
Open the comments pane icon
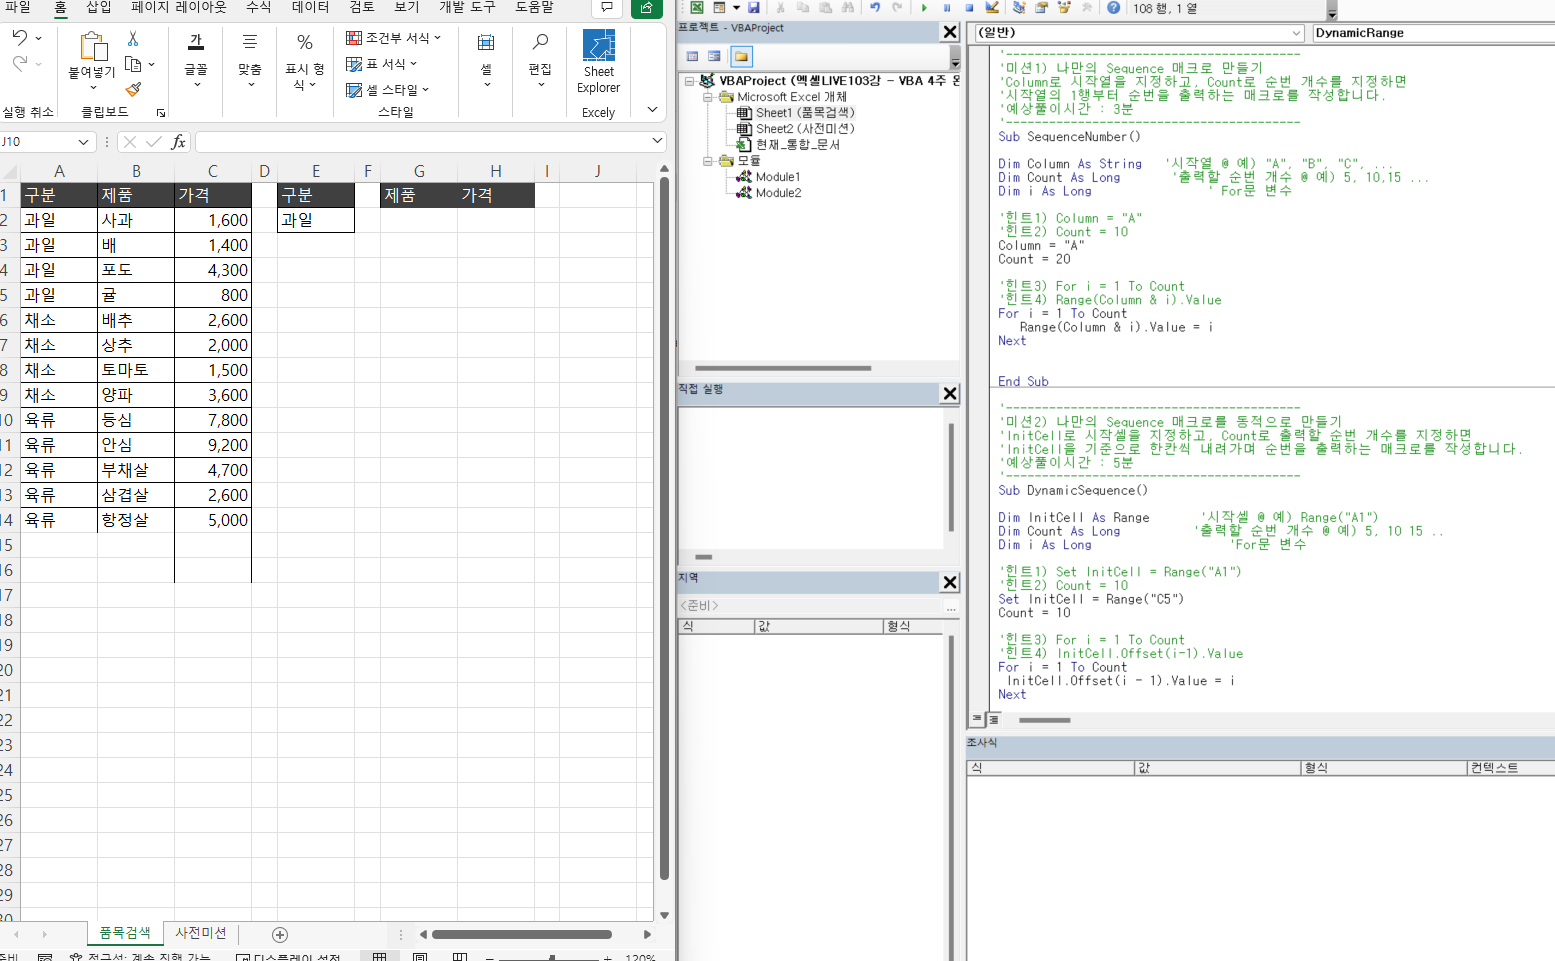pyautogui.click(x=607, y=8)
